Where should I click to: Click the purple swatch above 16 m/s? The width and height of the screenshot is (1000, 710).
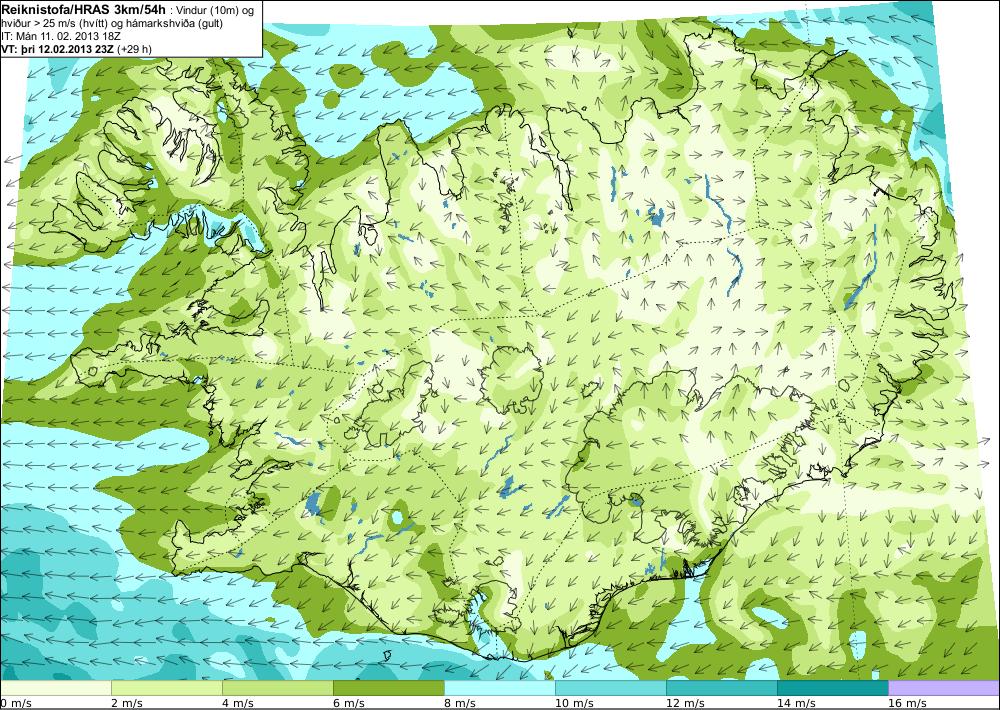944,688
